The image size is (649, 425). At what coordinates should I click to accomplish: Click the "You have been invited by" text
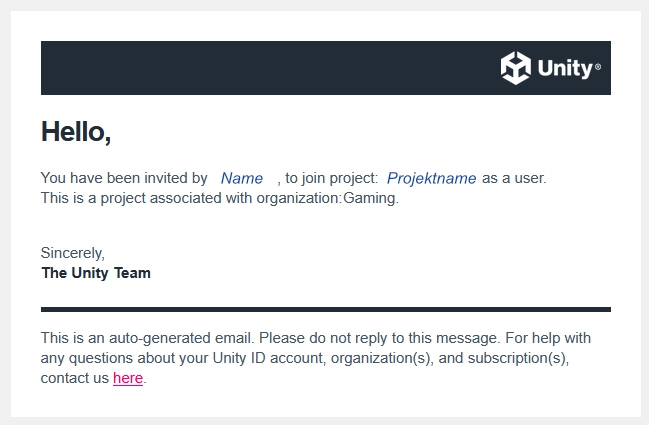pos(124,178)
